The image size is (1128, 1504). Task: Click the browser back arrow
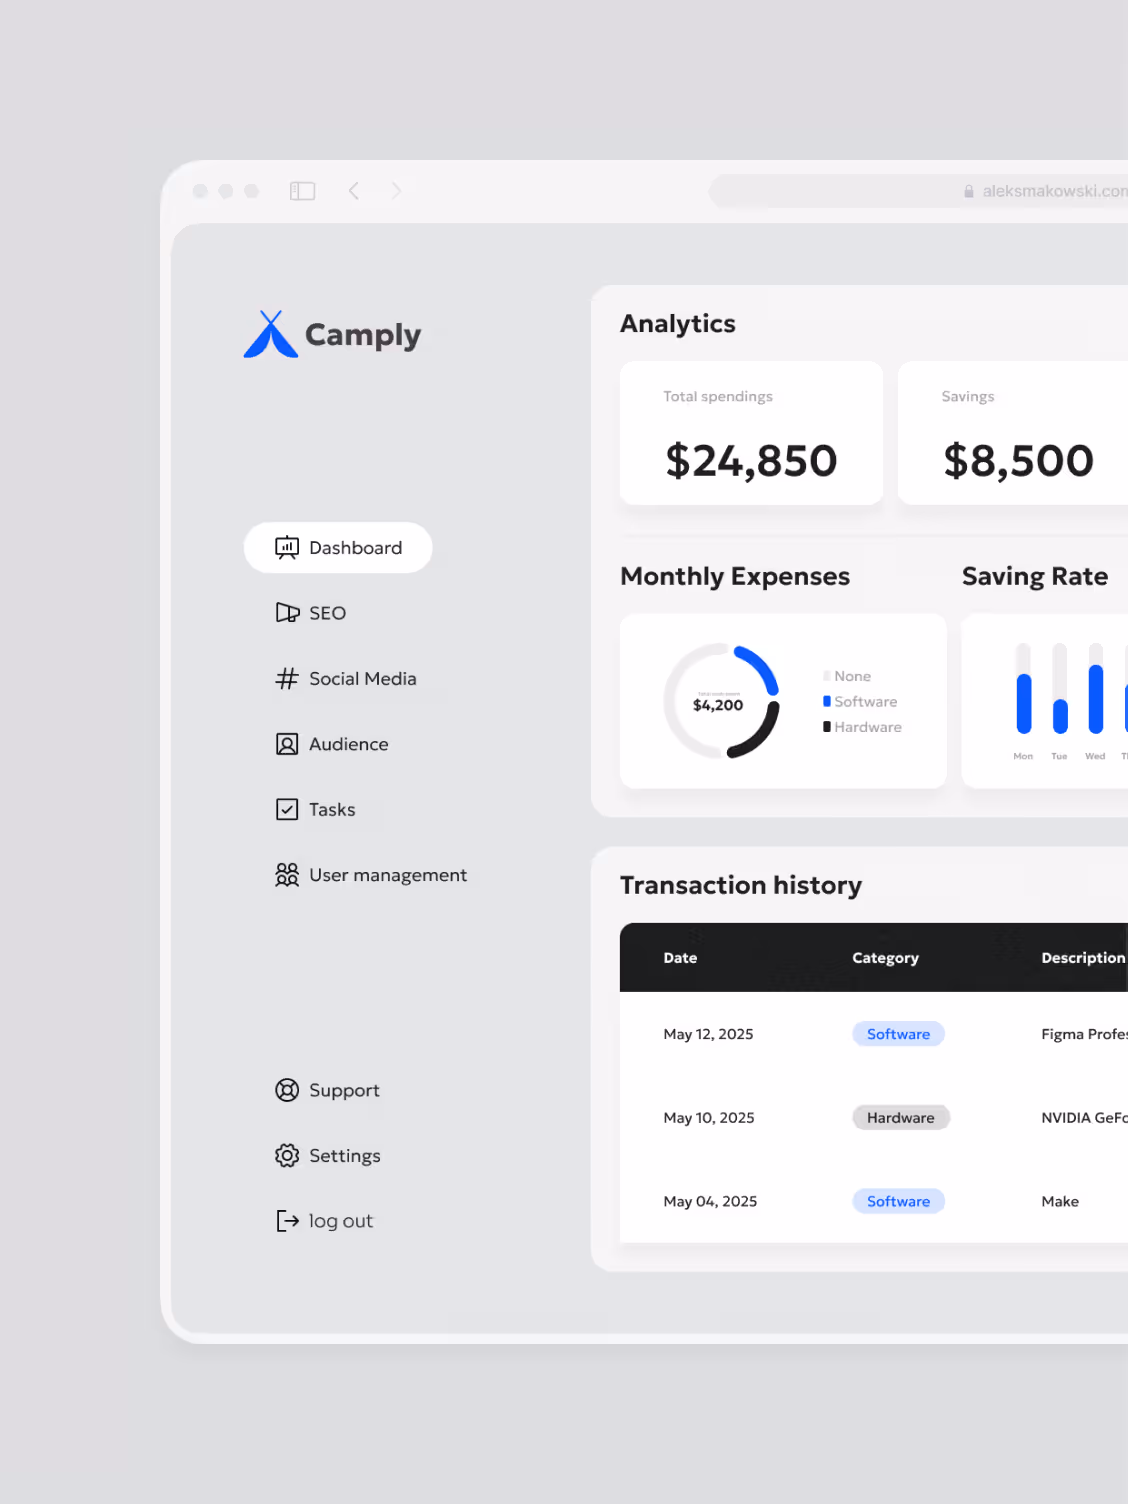click(354, 190)
